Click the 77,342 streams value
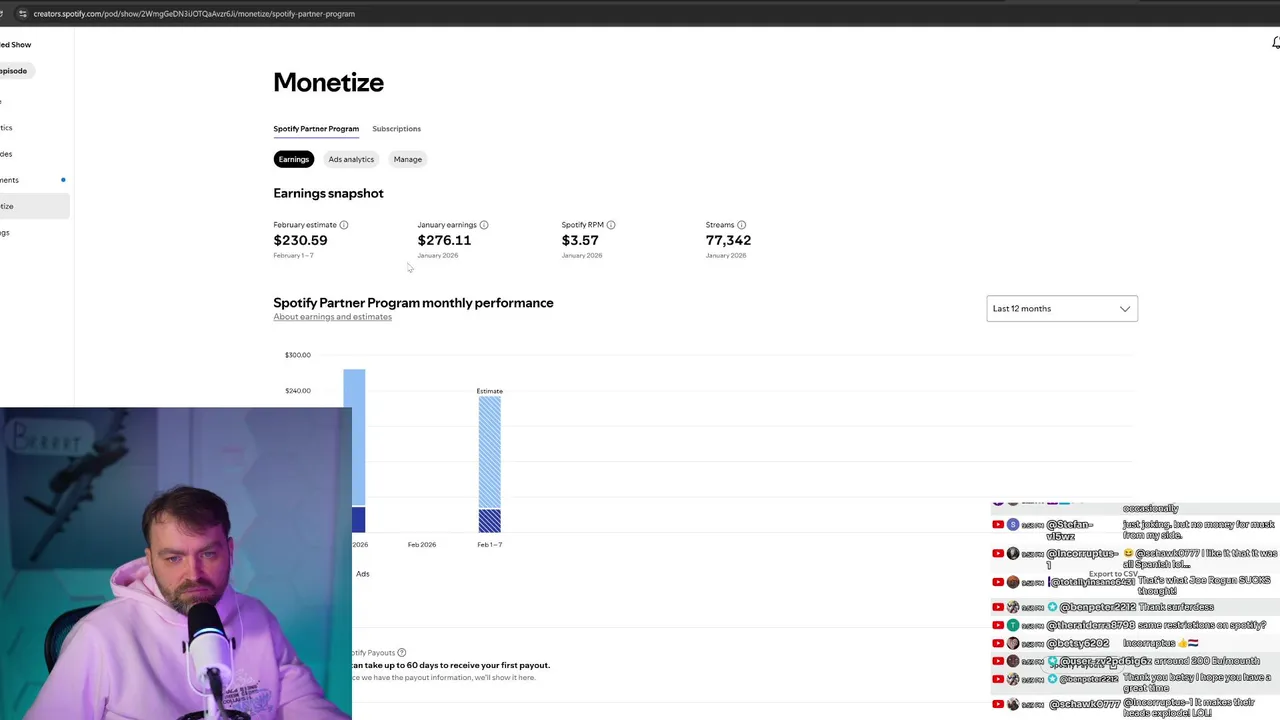This screenshot has width=1280, height=720. (x=728, y=240)
